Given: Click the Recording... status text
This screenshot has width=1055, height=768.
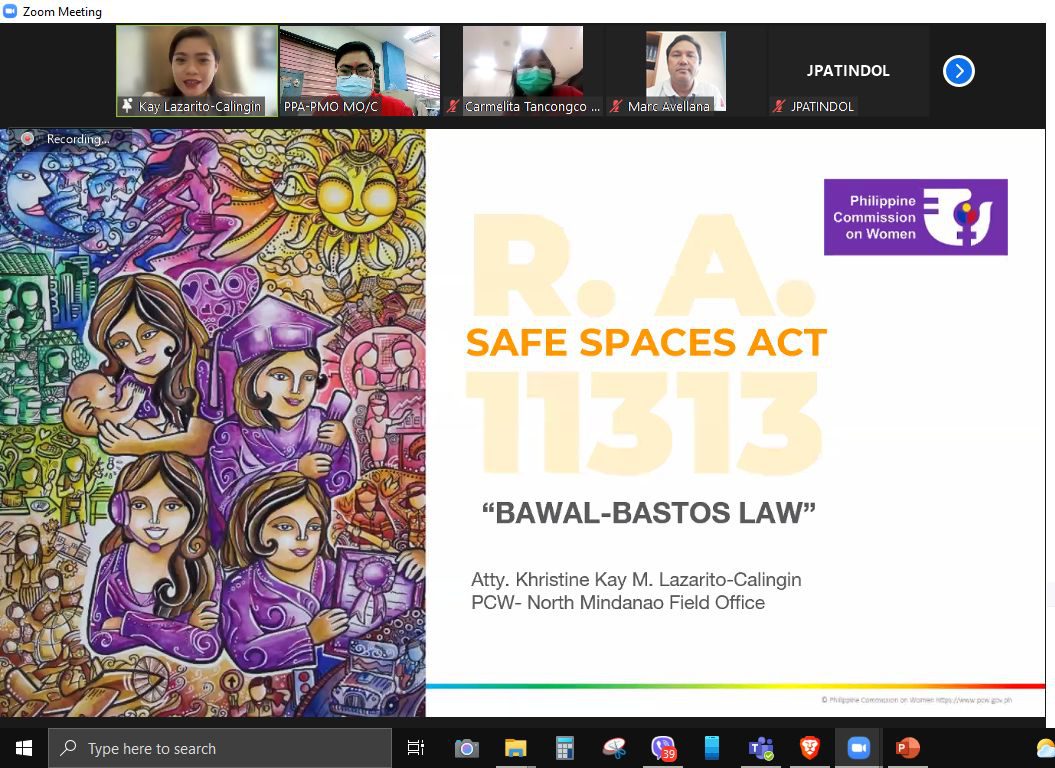Looking at the screenshot, I should point(77,139).
